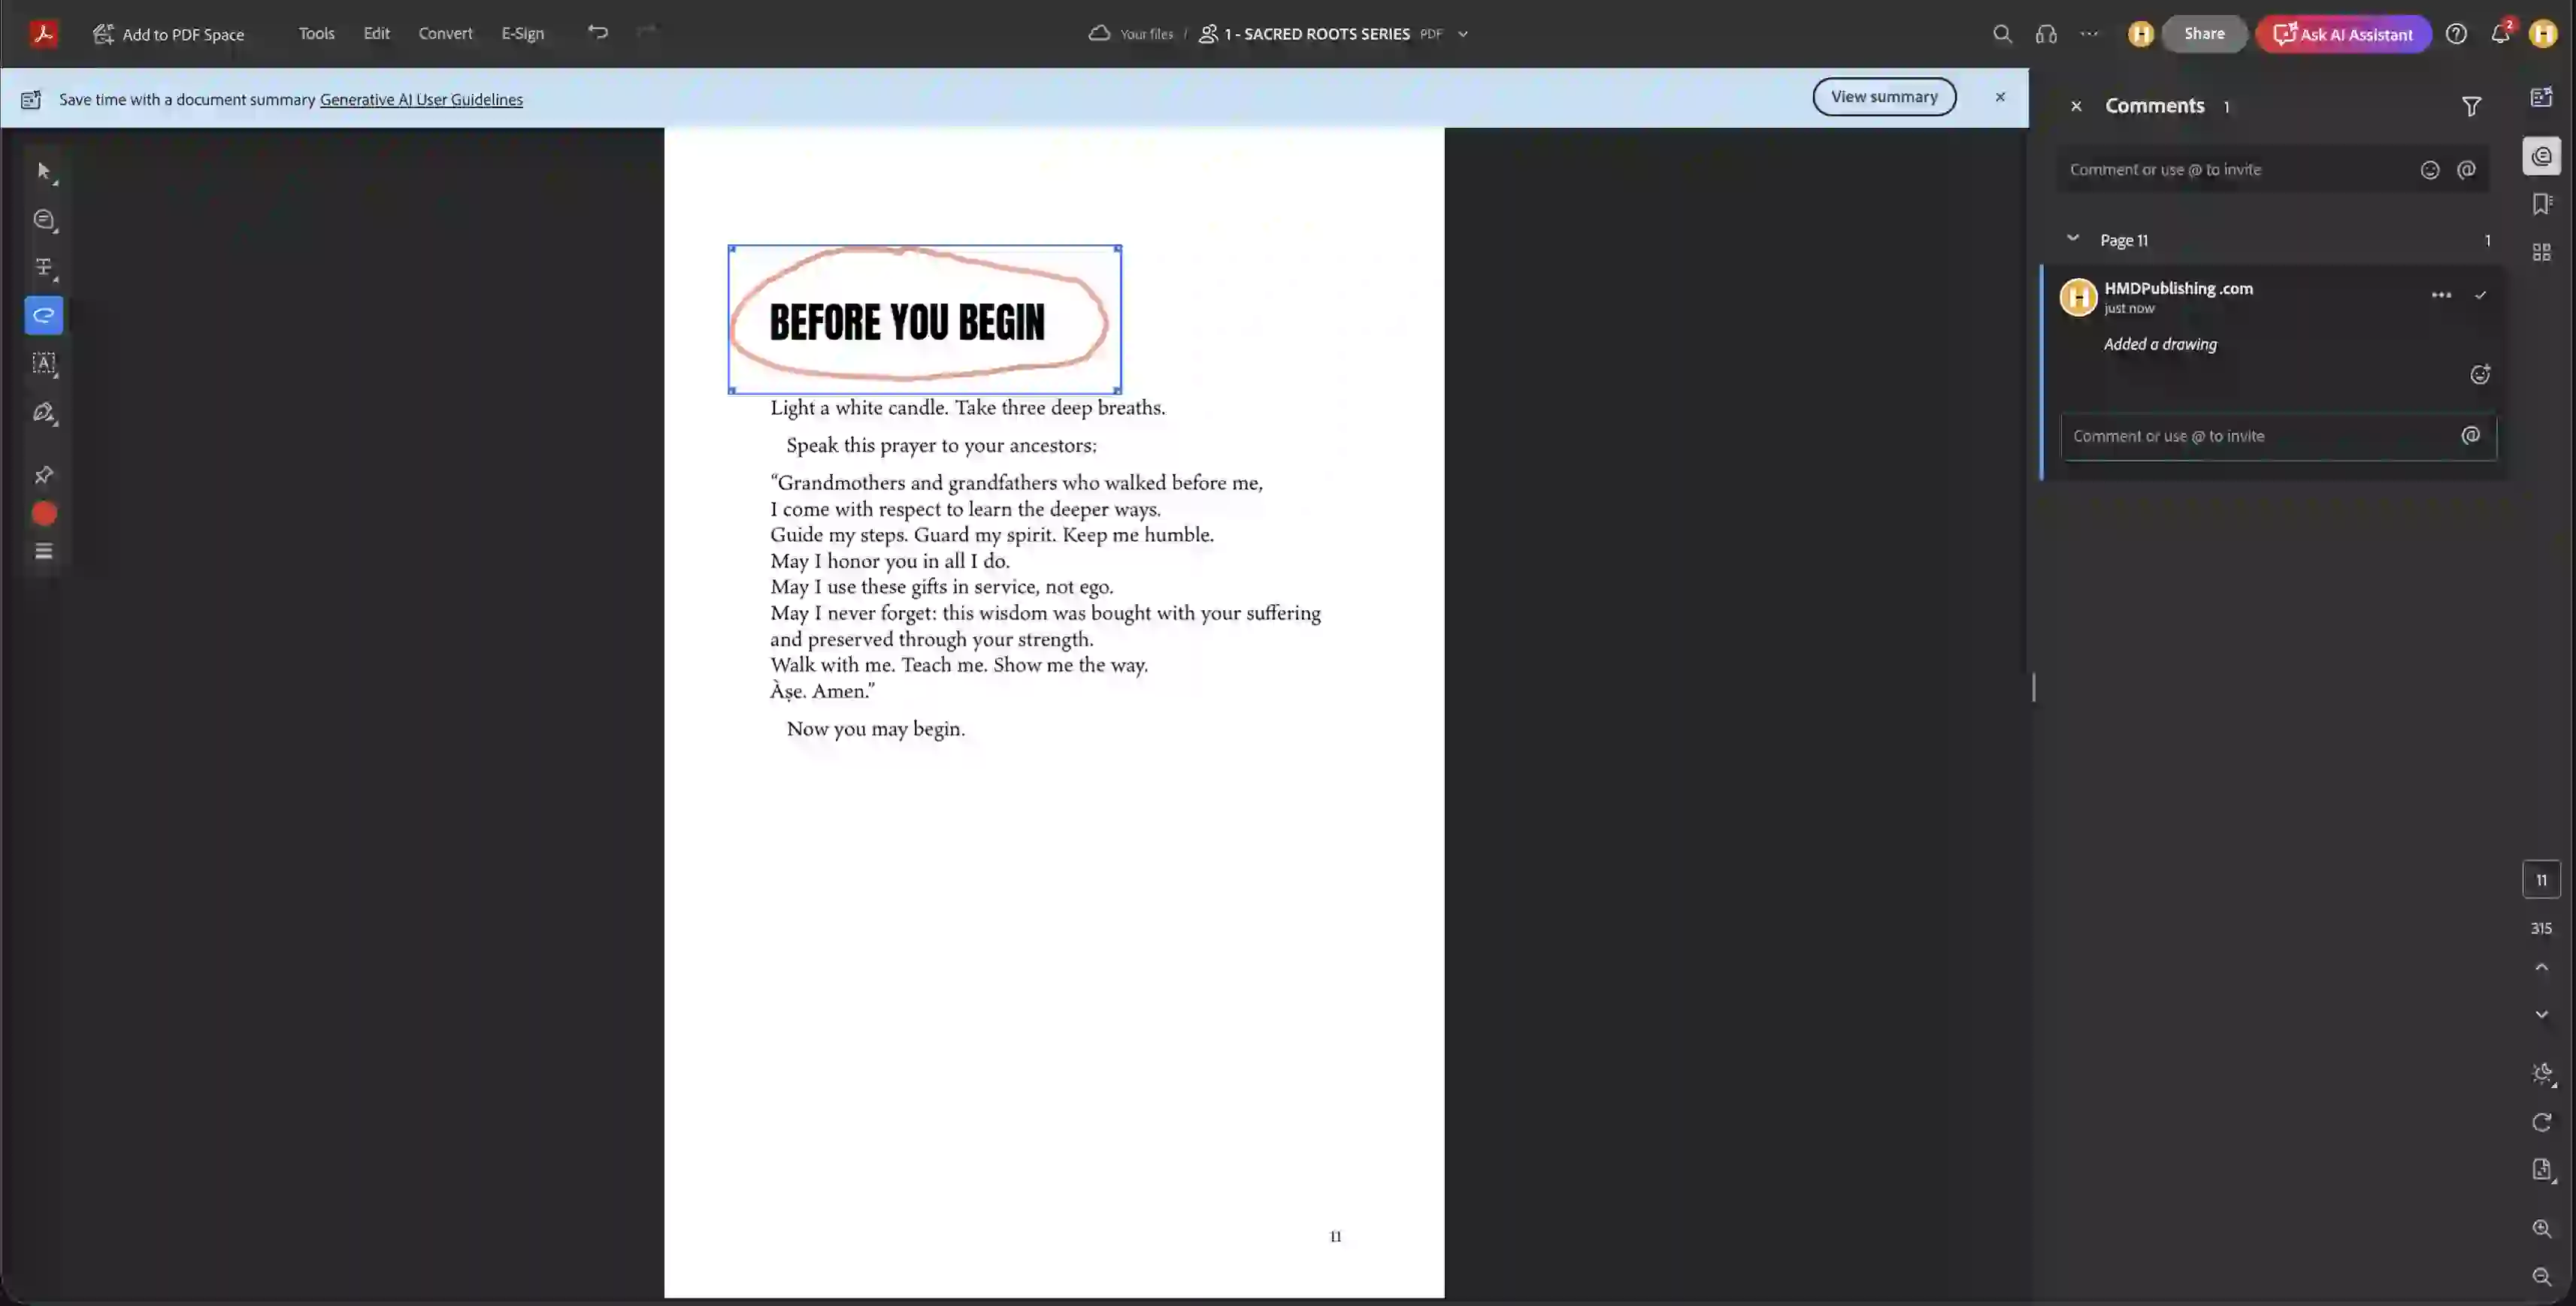Open the comments panel icon in right rail
The width and height of the screenshot is (2576, 1306).
(2542, 156)
